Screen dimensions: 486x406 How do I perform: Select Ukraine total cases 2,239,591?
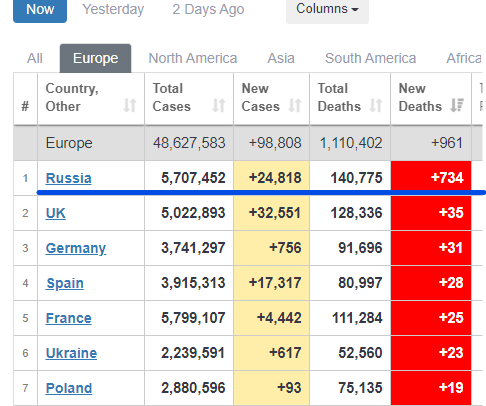[x=193, y=353]
